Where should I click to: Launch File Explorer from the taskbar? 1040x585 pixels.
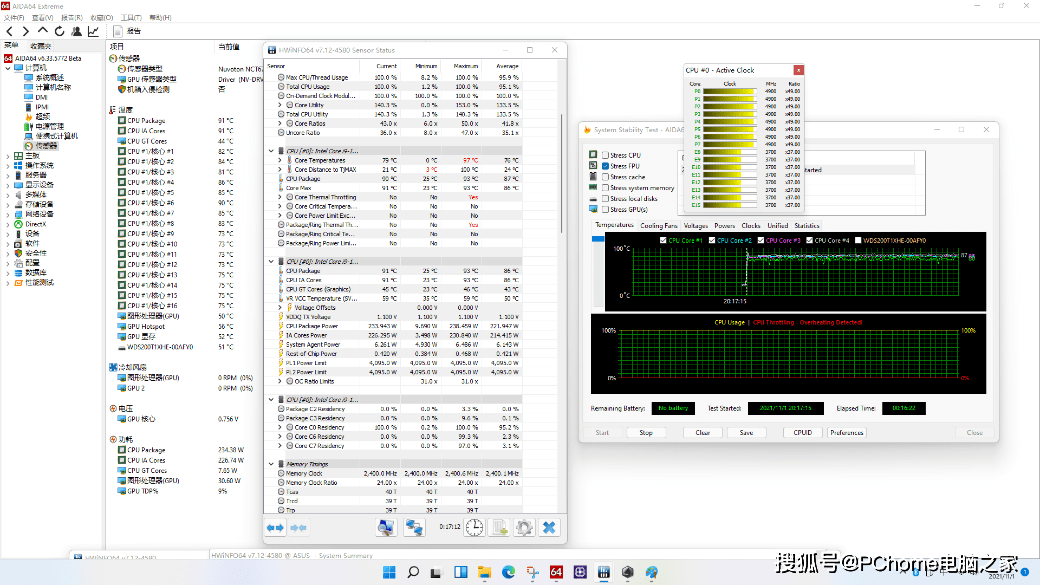click(x=484, y=572)
